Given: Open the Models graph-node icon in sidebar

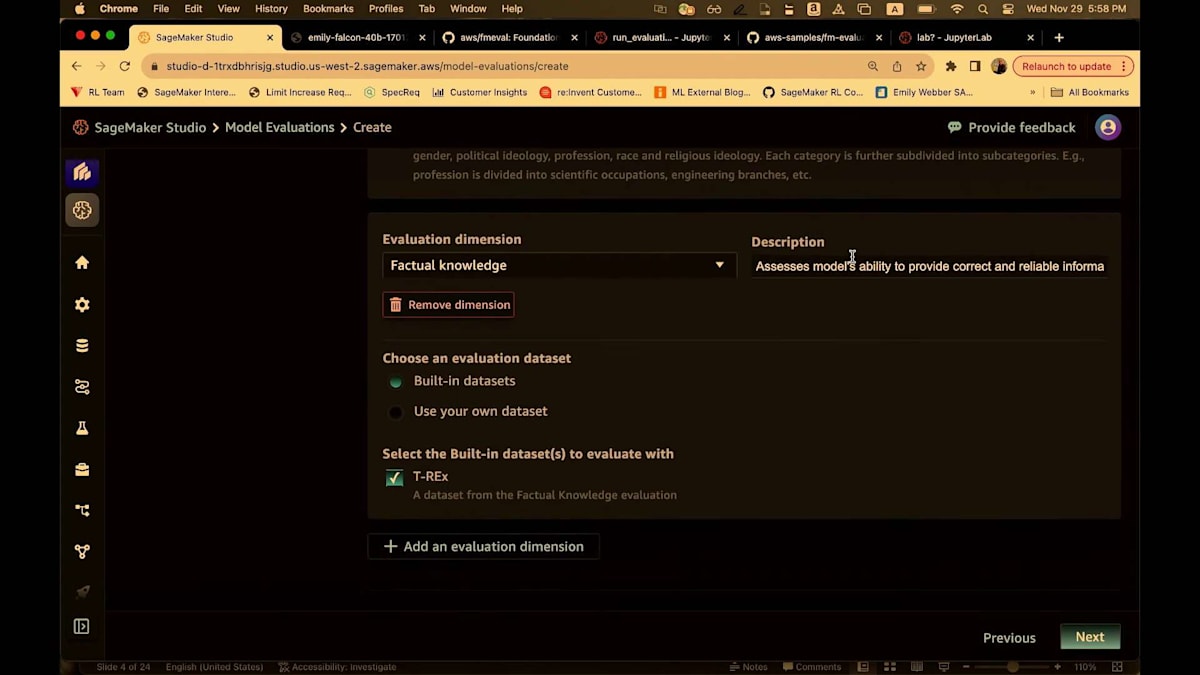Looking at the screenshot, I should pyautogui.click(x=82, y=551).
